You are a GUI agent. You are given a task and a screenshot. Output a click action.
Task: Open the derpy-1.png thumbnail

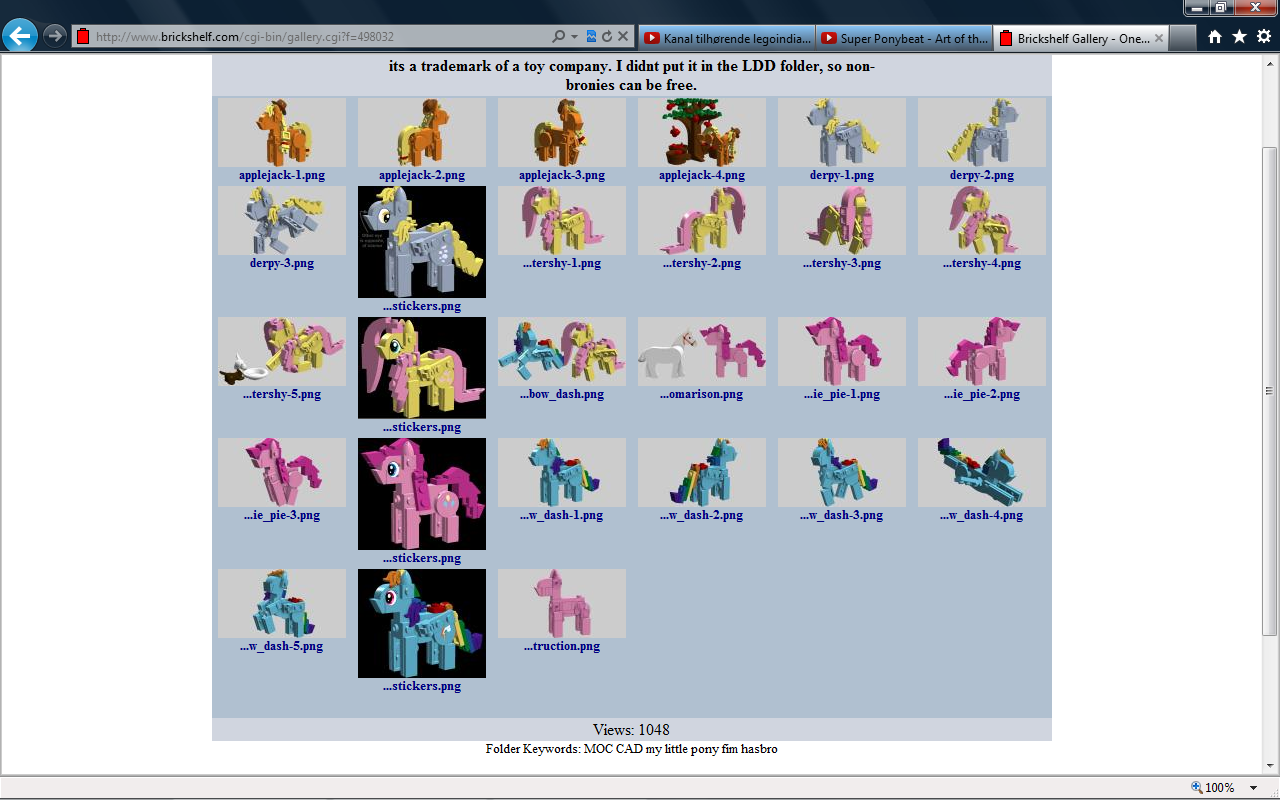(x=842, y=132)
